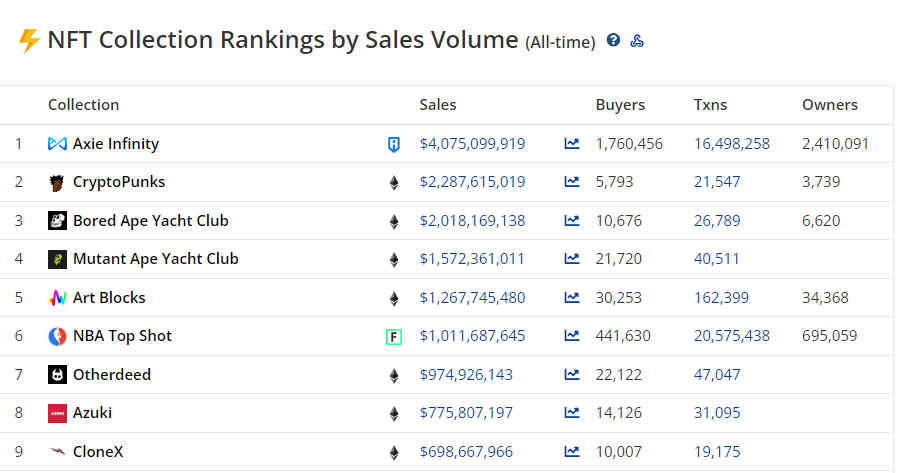The width and height of the screenshot is (899, 473).
Task: Click the transactions value 16,498,258
Action: [732, 143]
